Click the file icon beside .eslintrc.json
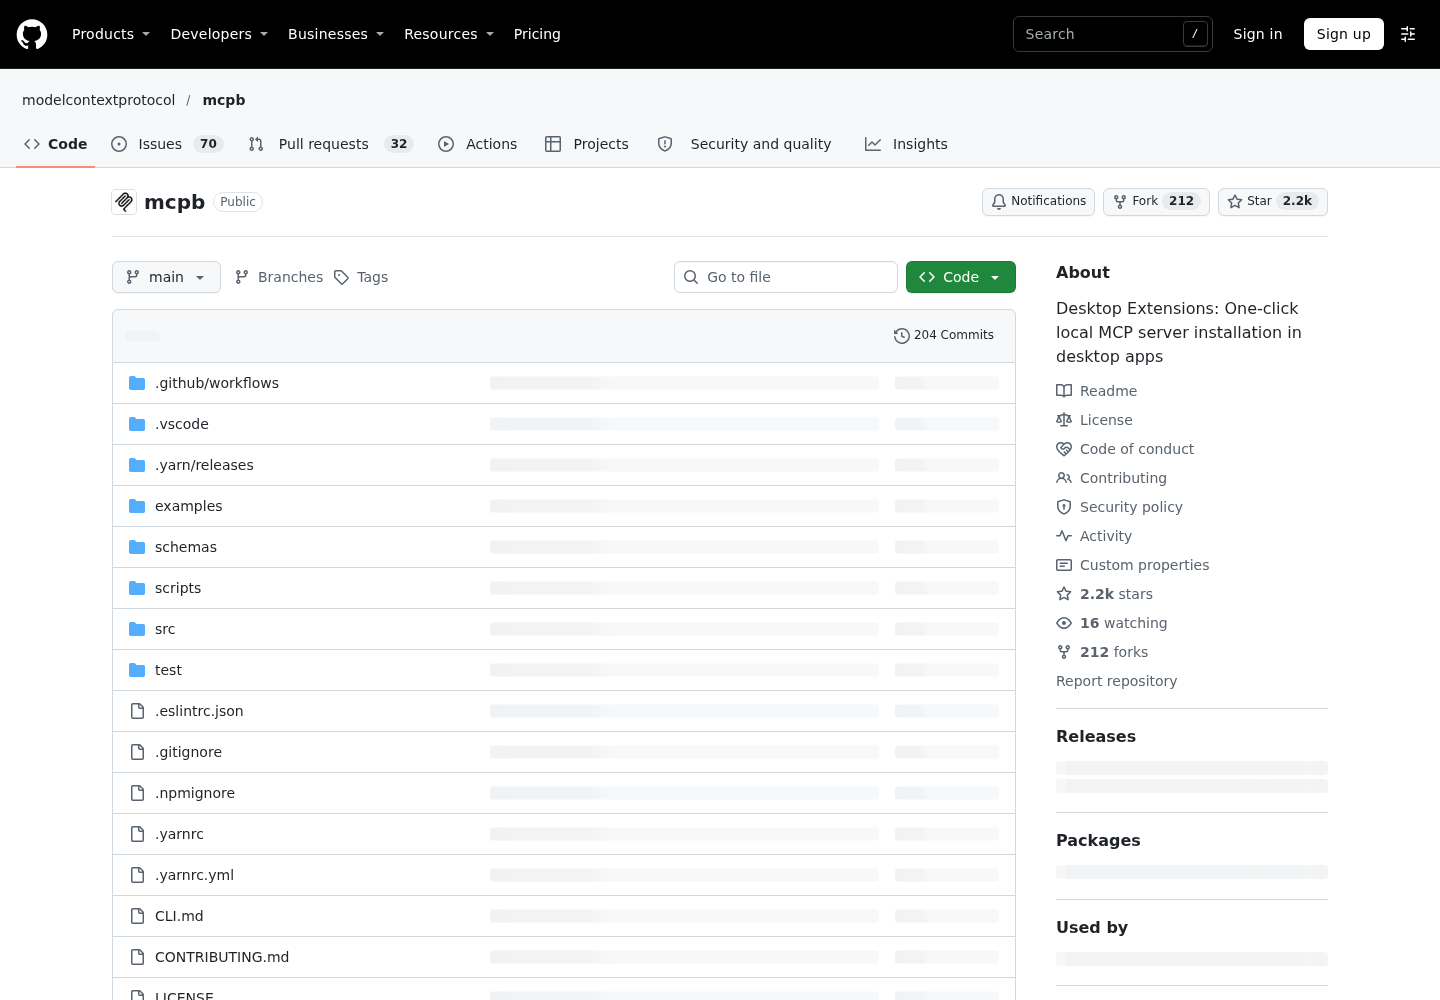Screen dimensions: 1440x1000 coord(137,711)
